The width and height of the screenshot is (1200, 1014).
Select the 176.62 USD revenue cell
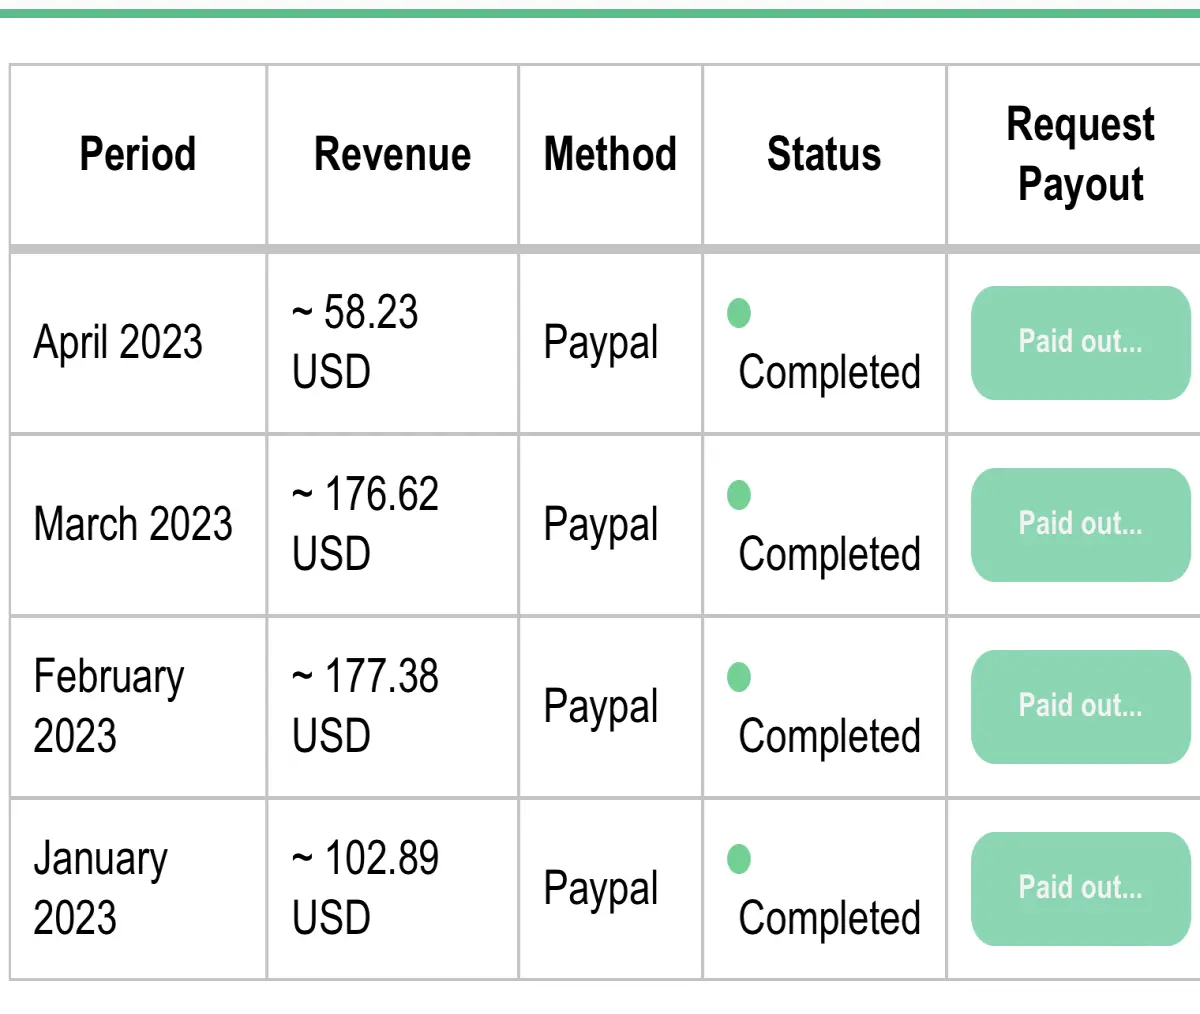[392, 525]
